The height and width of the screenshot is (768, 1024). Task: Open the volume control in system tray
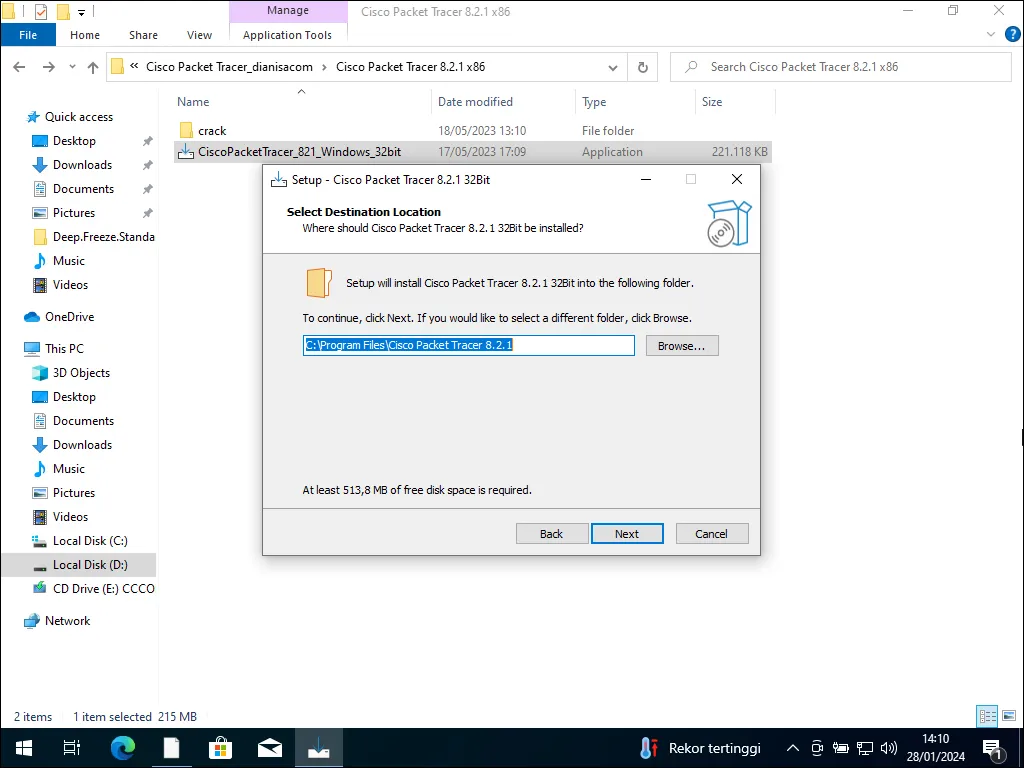tap(888, 748)
